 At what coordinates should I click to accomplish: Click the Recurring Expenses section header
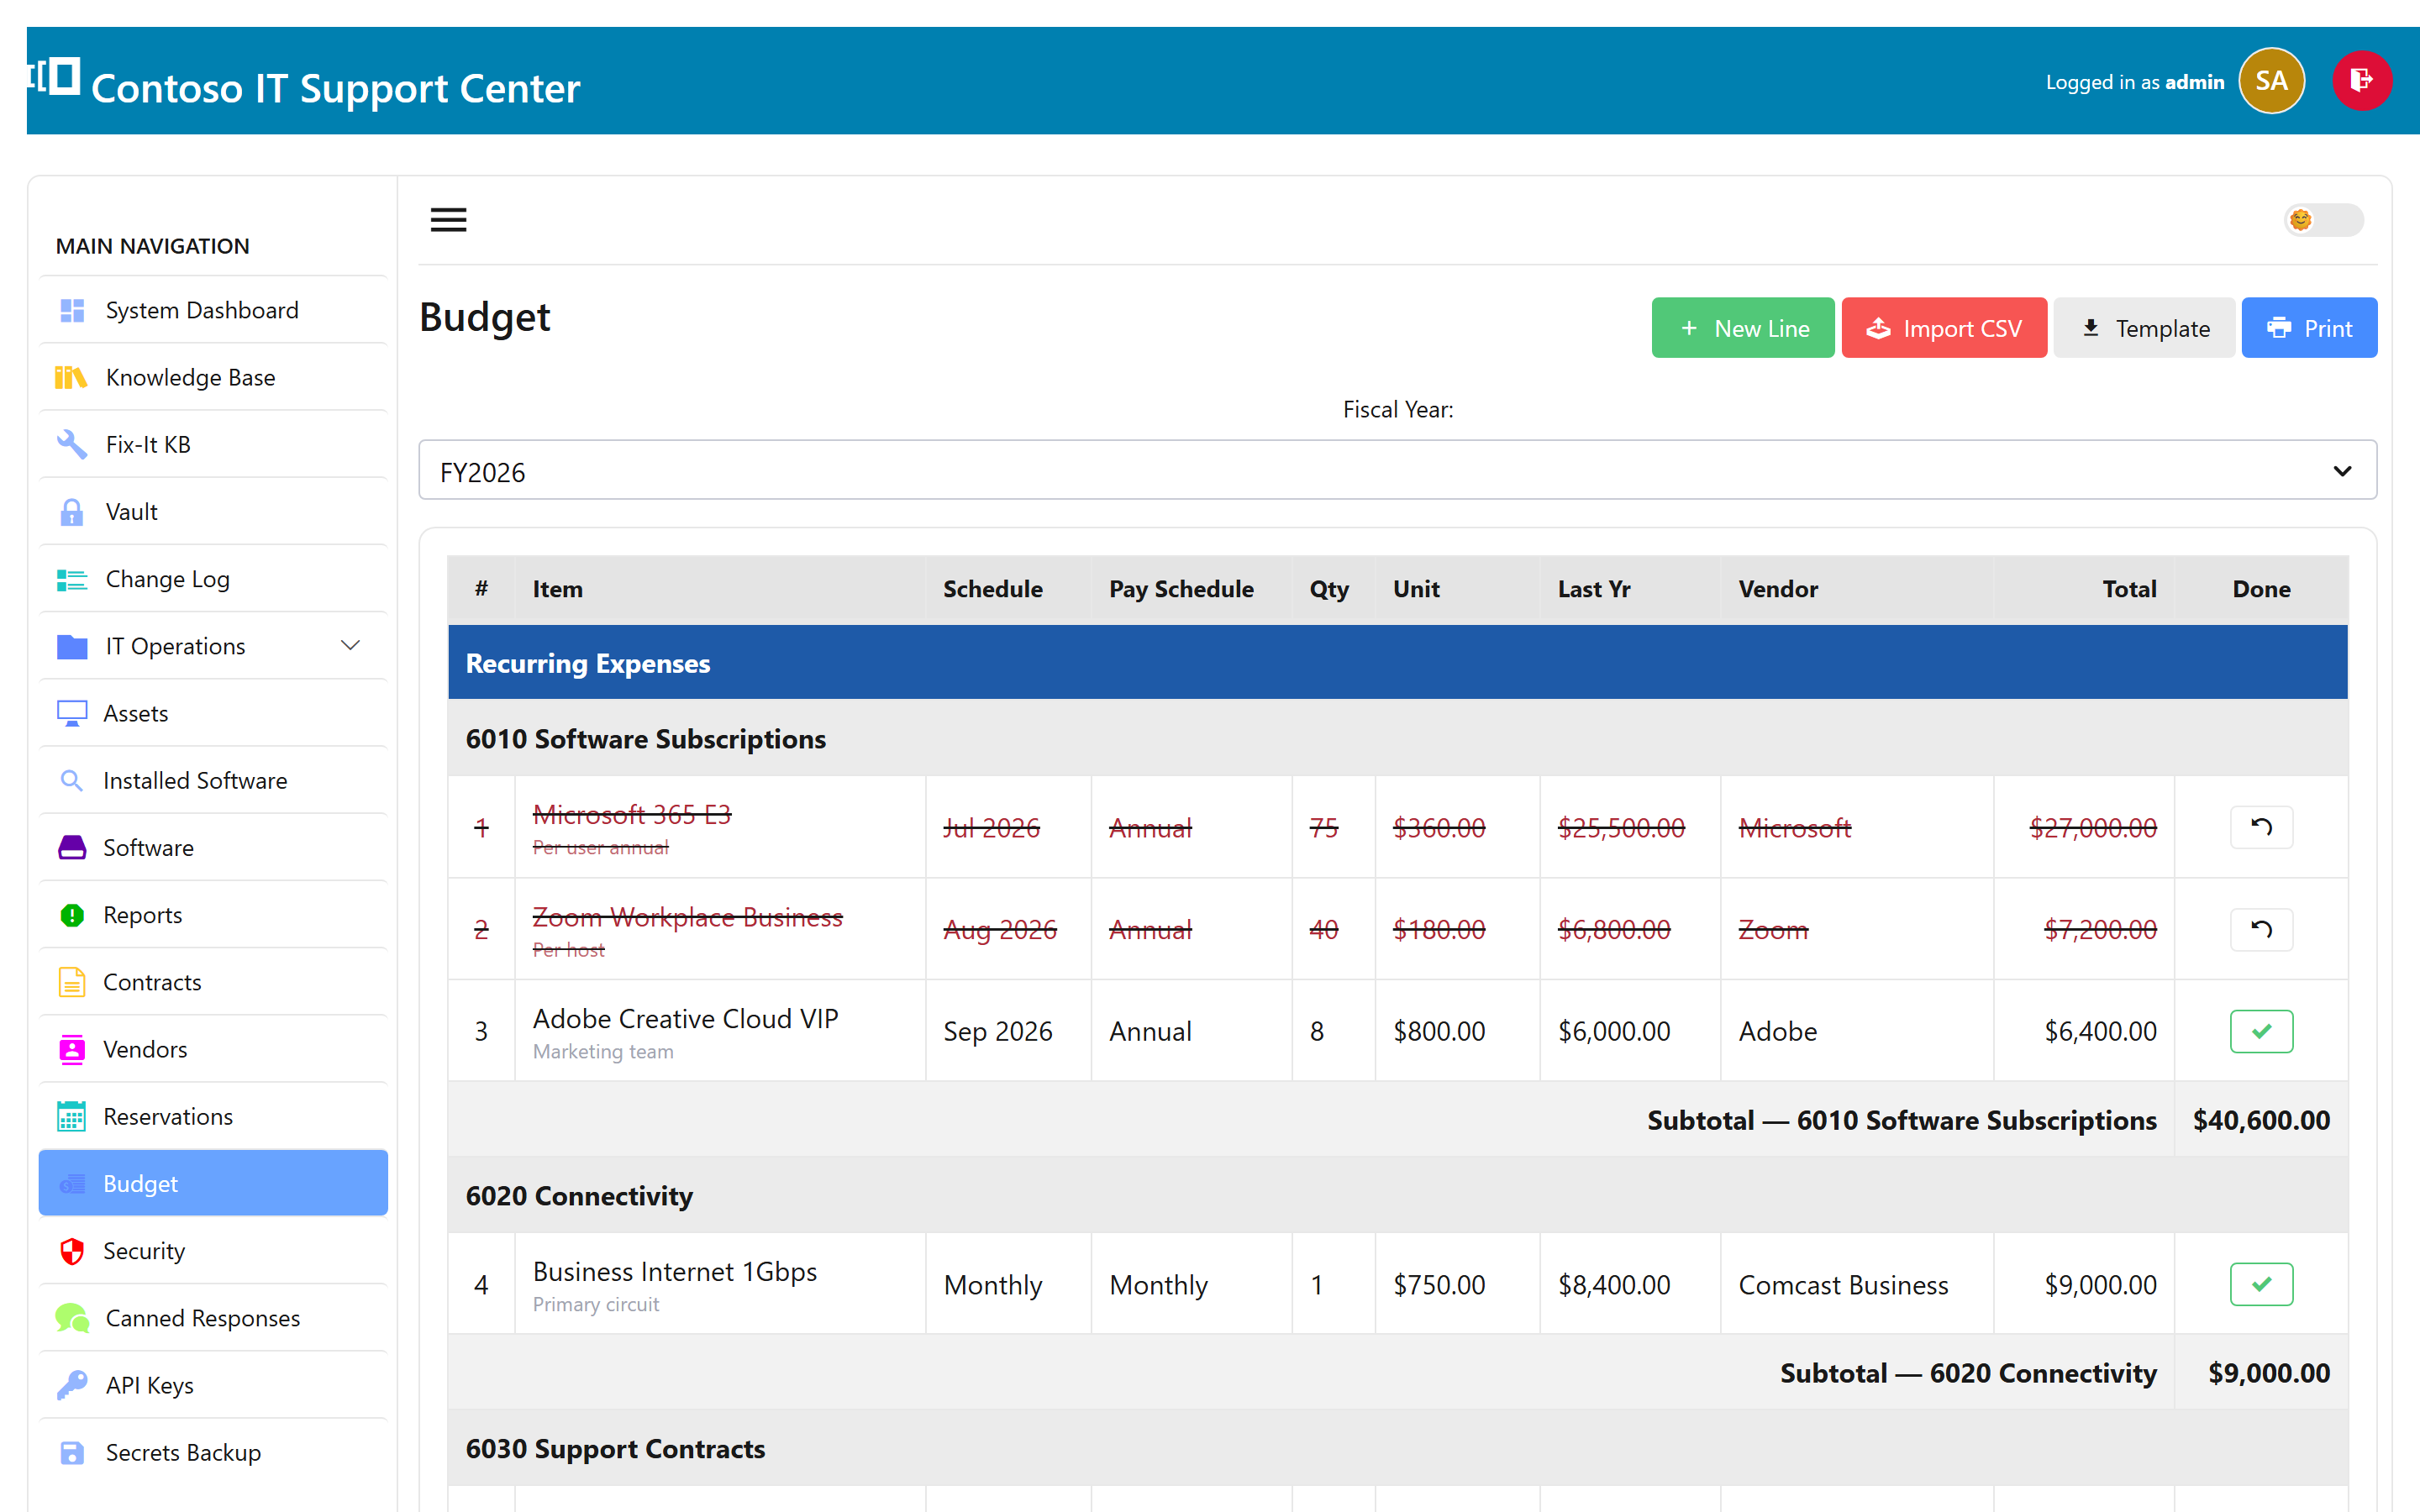coord(1397,663)
